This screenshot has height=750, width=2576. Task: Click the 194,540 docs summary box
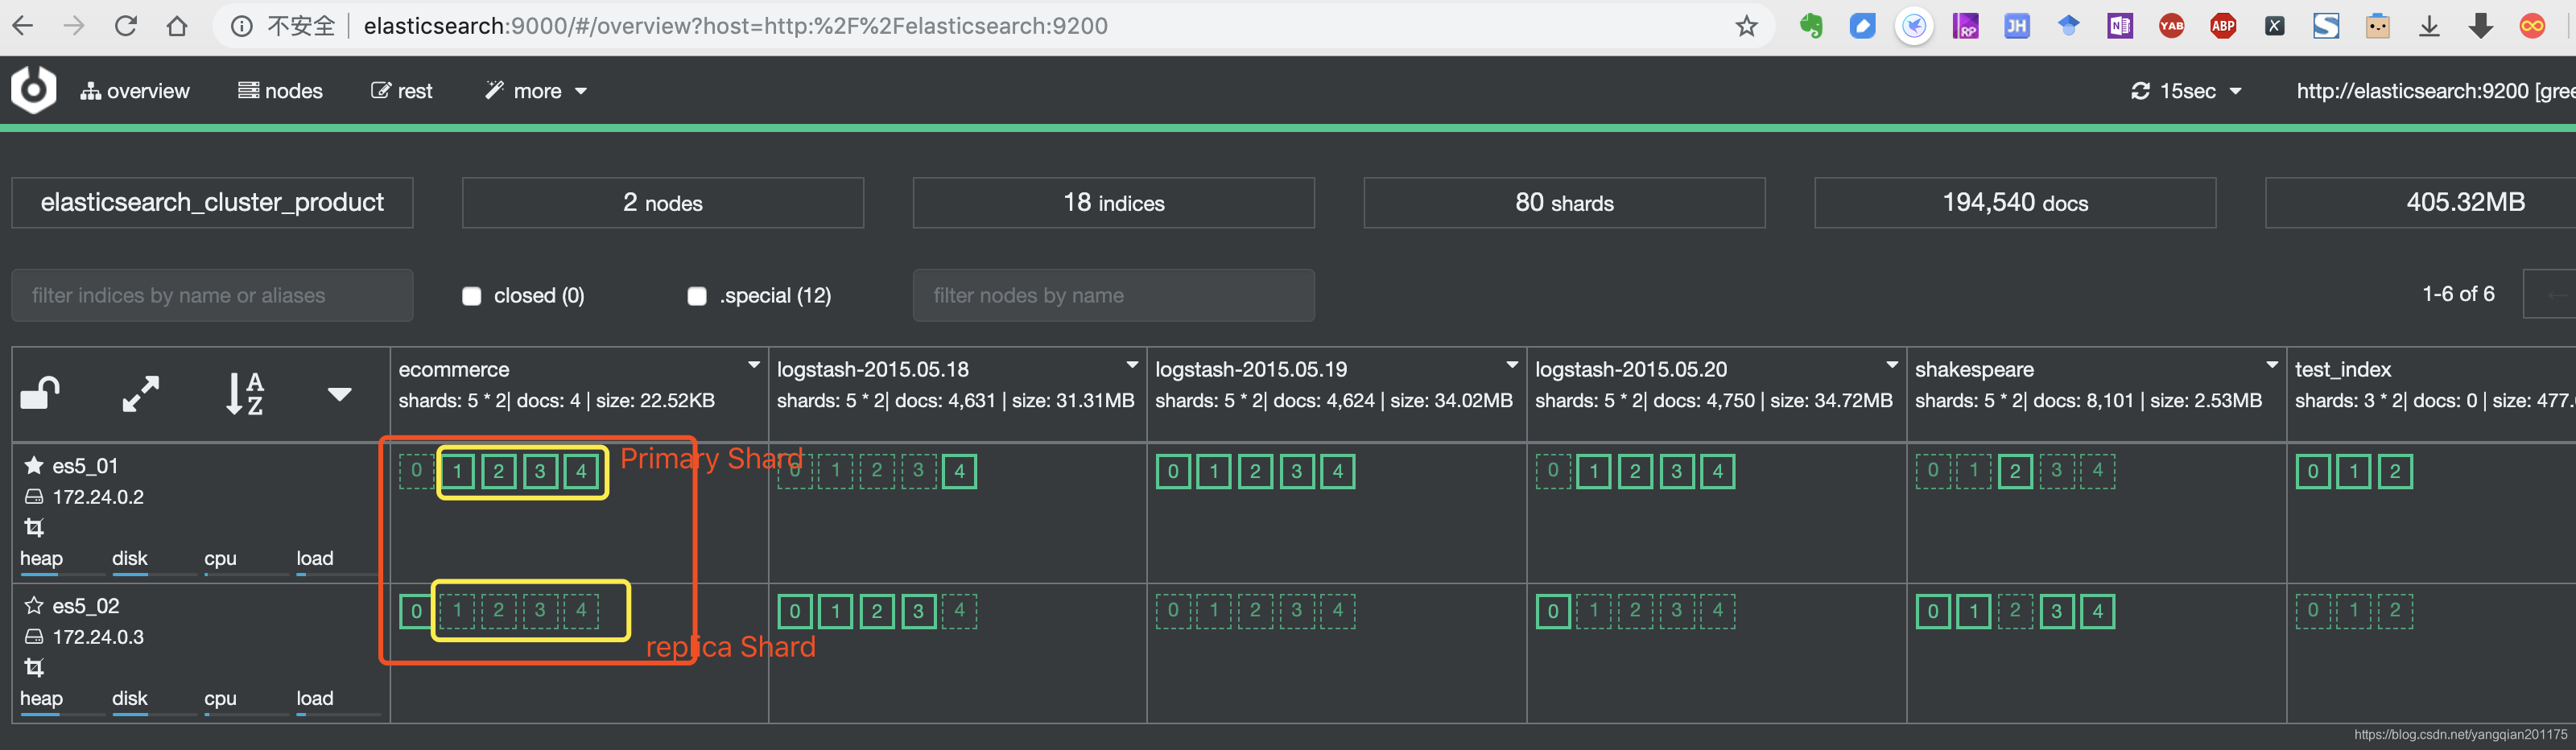click(2016, 203)
